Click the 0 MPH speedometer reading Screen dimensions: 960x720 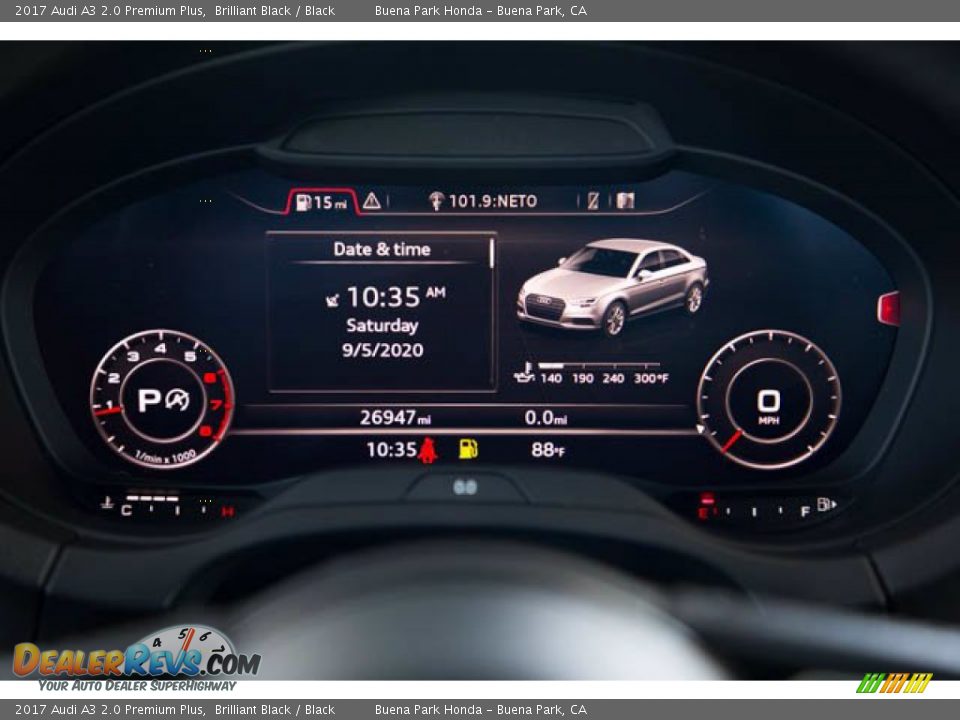click(768, 407)
